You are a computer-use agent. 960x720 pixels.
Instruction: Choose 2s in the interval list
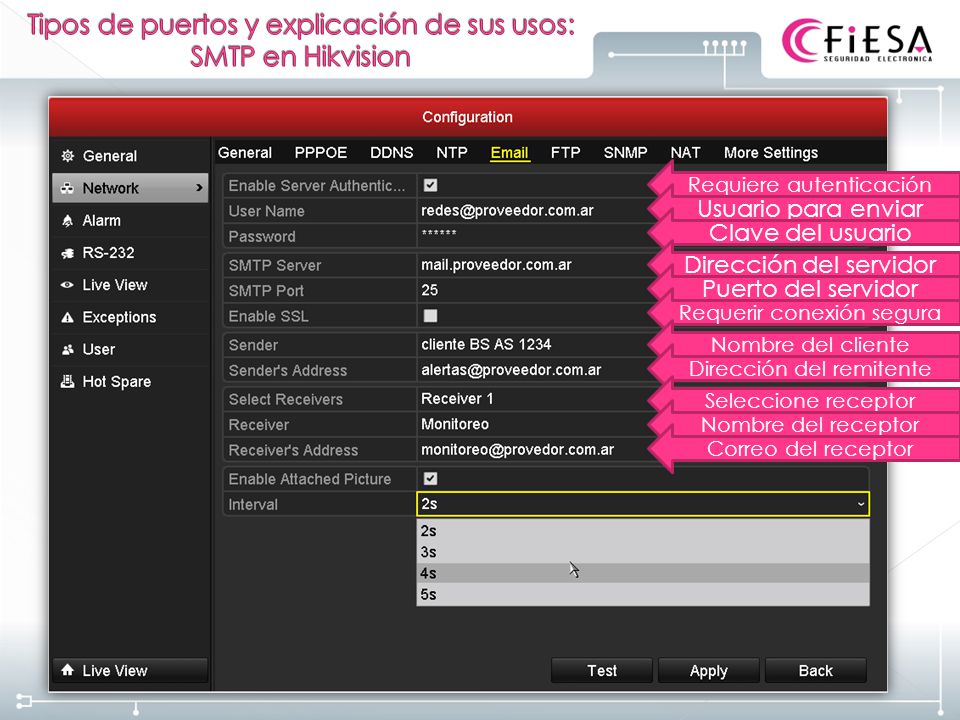tap(643, 531)
